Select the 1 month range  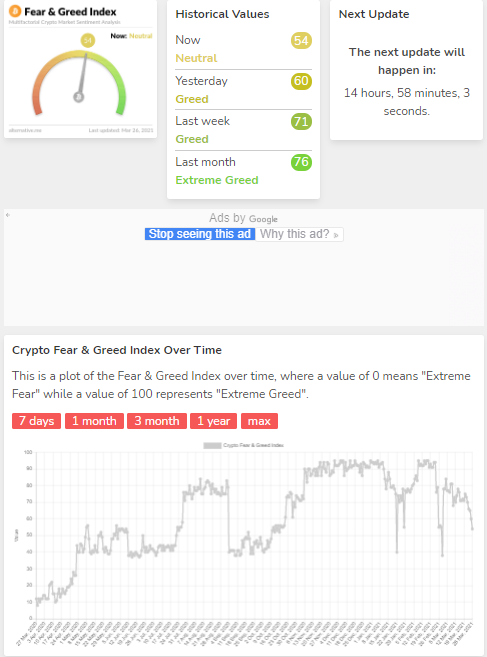(x=94, y=421)
